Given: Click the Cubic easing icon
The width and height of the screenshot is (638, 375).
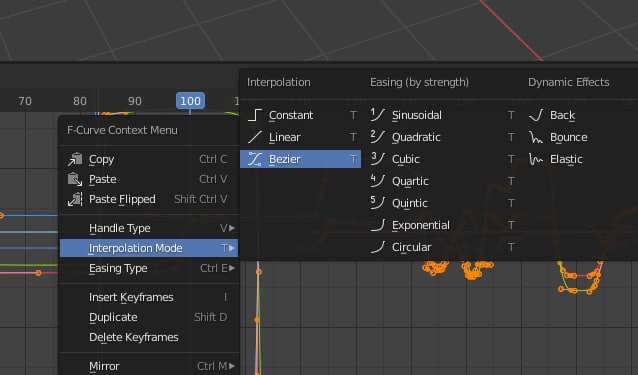Looking at the screenshot, I should (378, 159).
